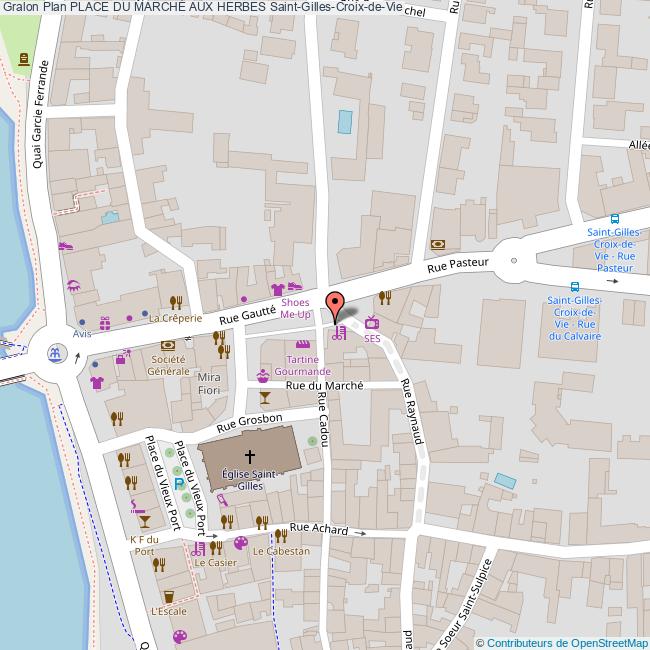Click the L'Escale café cup icon

[x=169, y=596]
